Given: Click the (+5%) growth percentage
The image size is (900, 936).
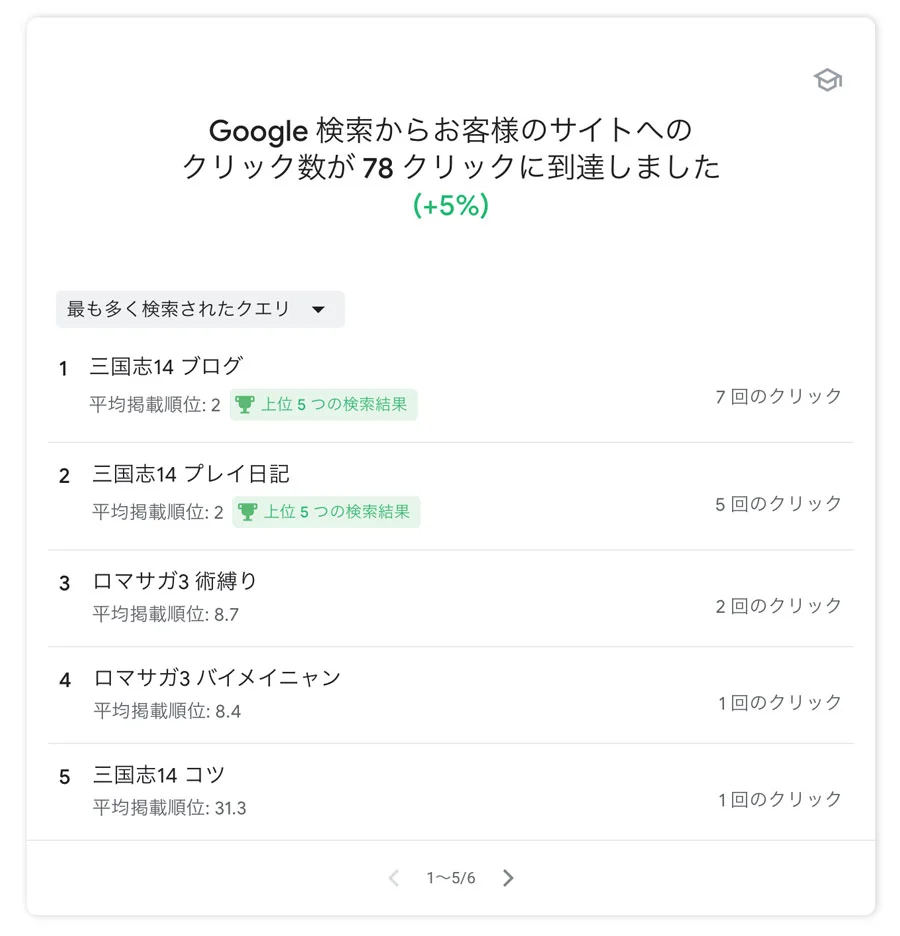Looking at the screenshot, I should (451, 205).
